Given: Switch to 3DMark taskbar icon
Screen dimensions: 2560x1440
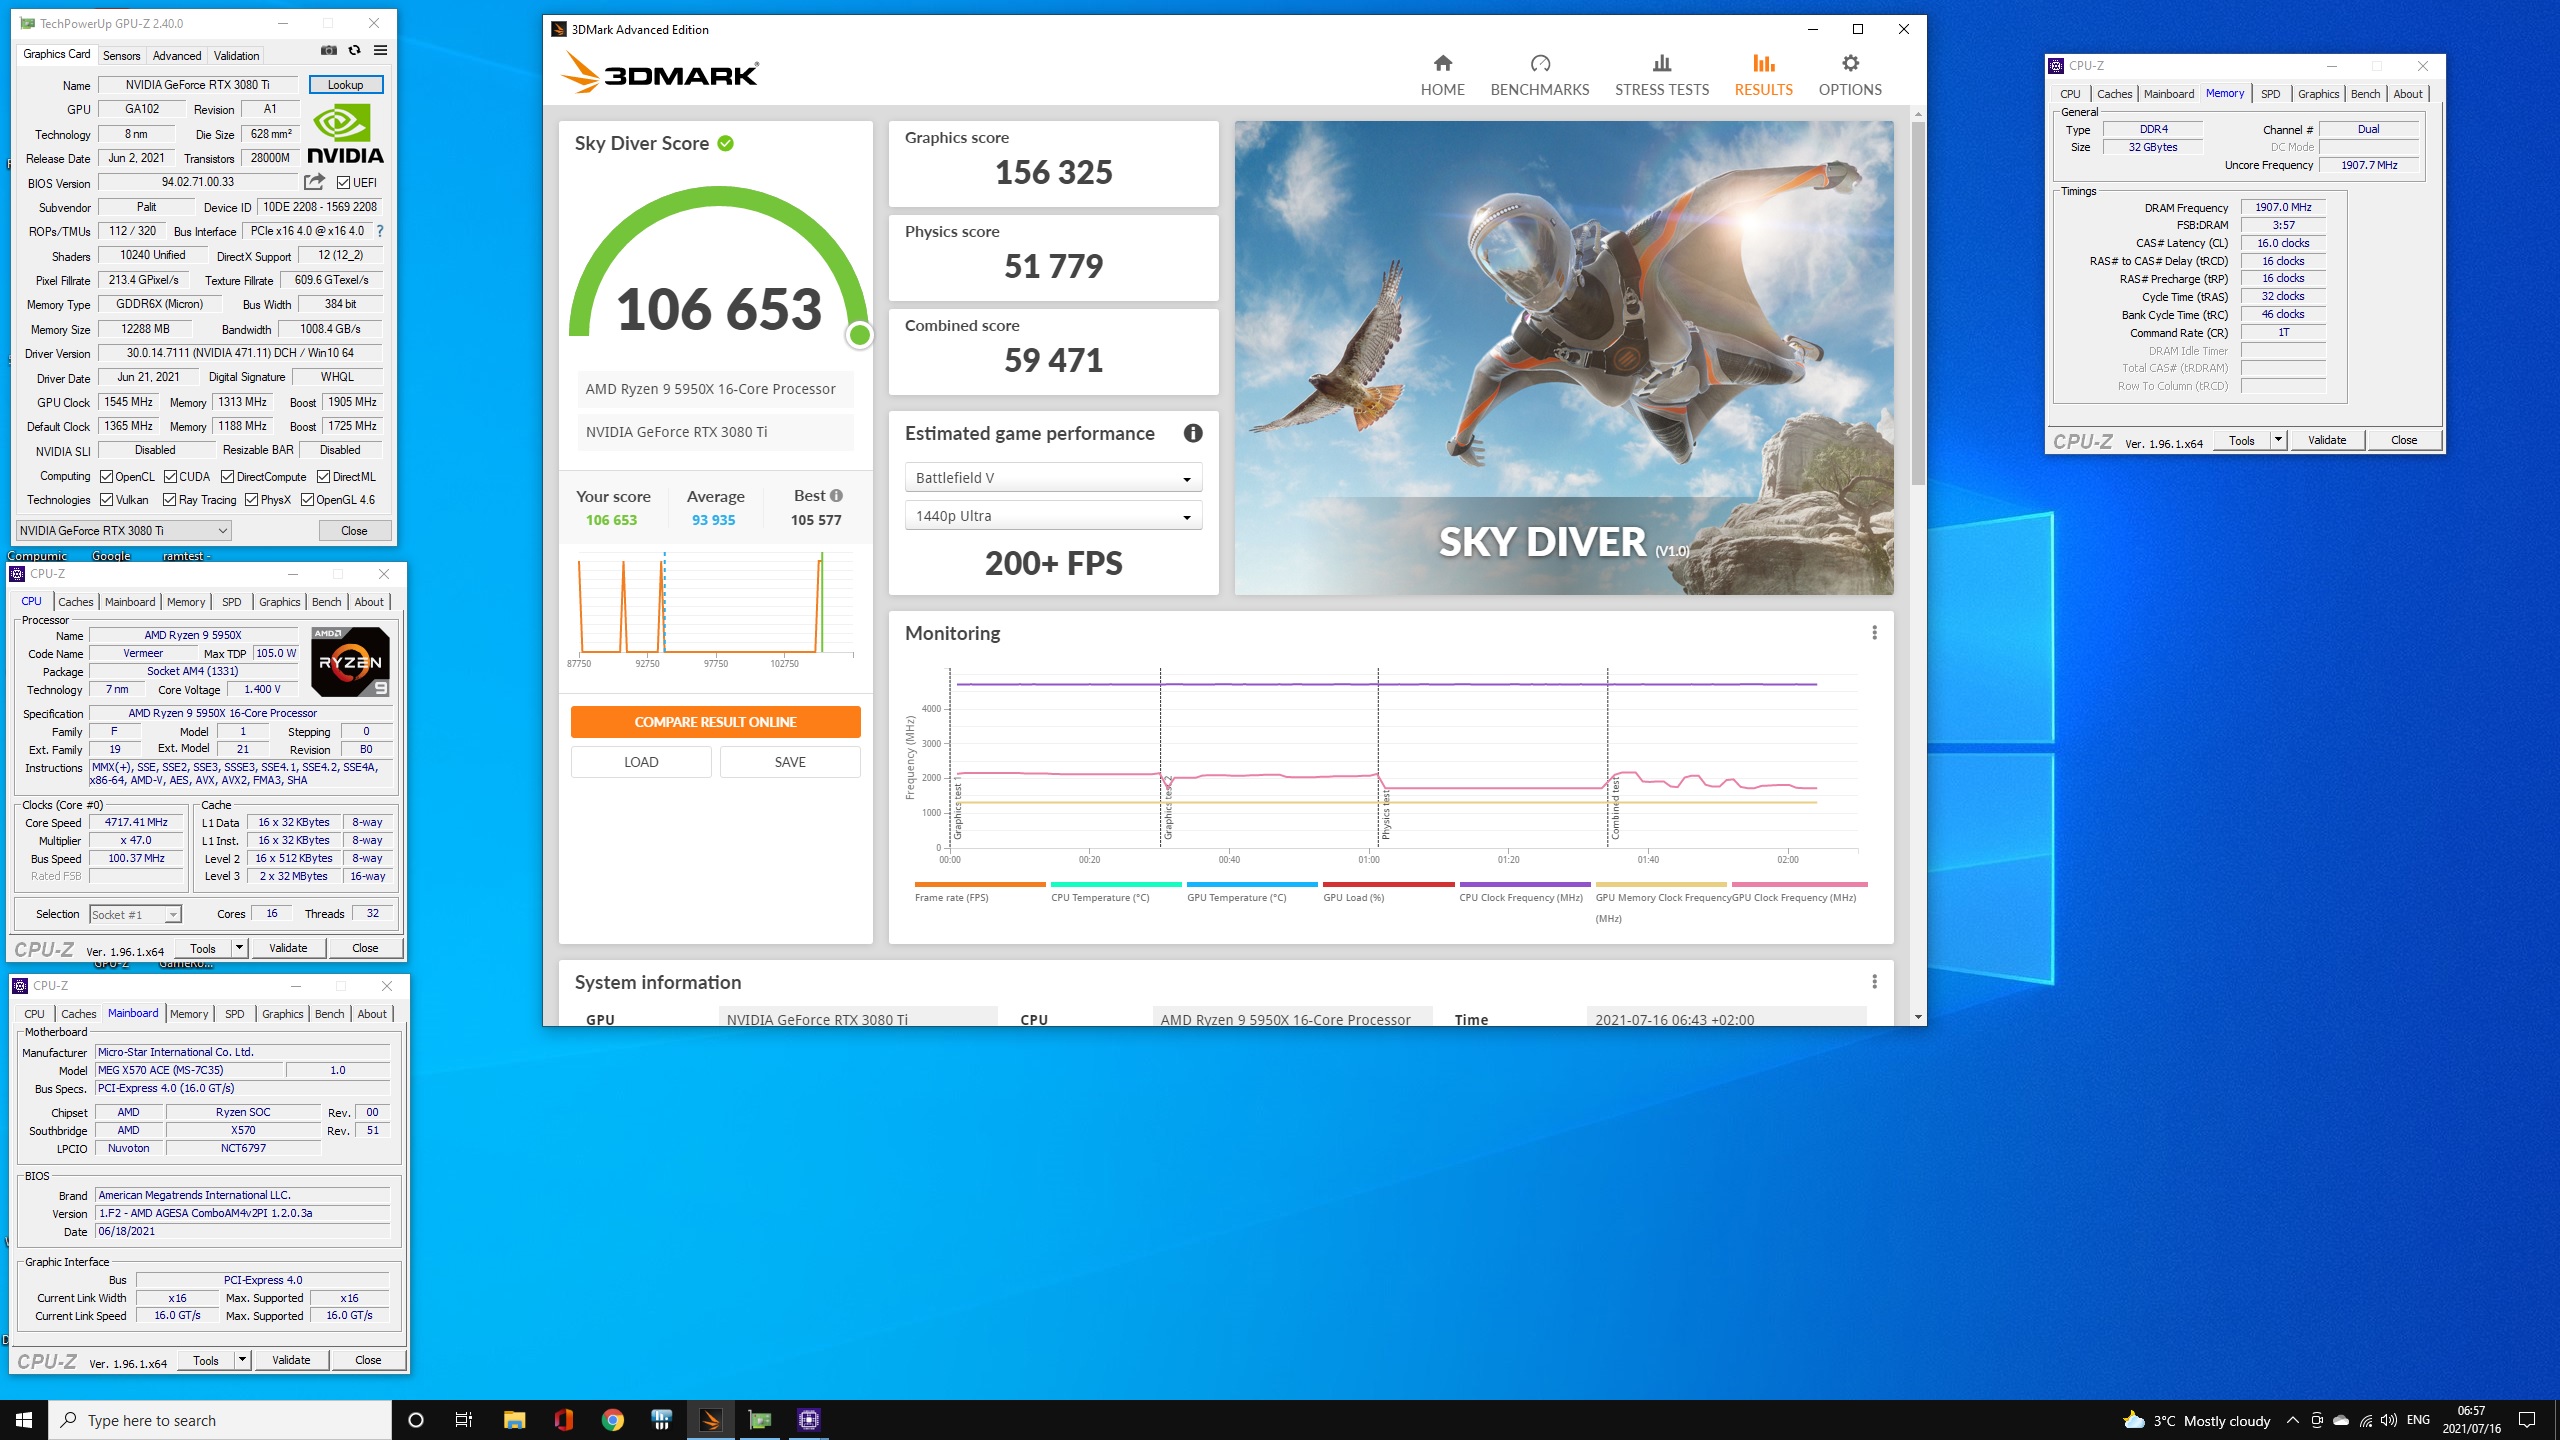Looking at the screenshot, I should (710, 1420).
